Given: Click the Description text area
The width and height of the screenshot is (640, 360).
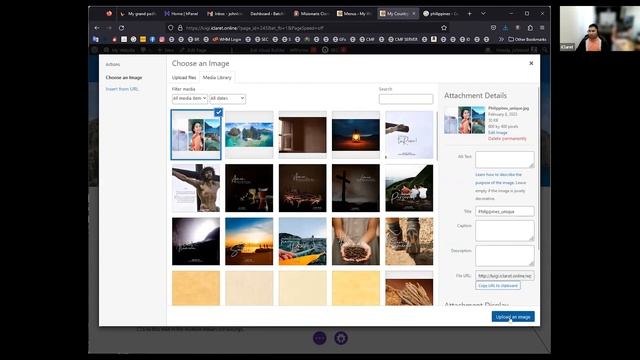Looking at the screenshot, I should pyautogui.click(x=504, y=256).
